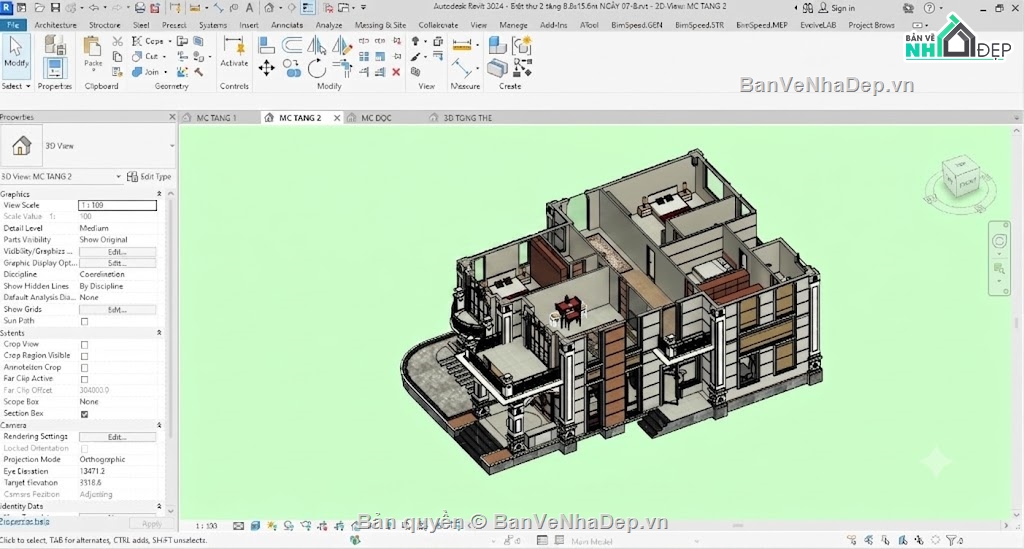The image size is (1024, 549).
Task: Click the Edit Type button
Action: [149, 177]
